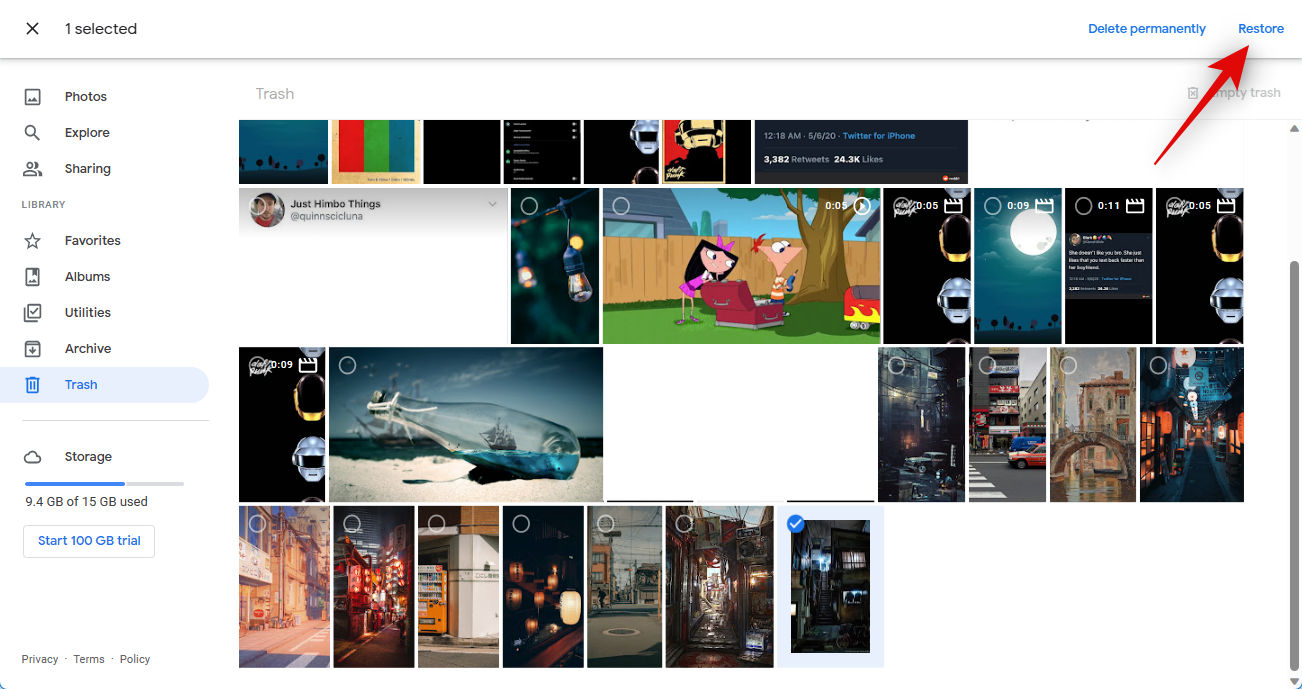Screen dimensions: 1302x689
Task: Open the Venice bridge painting thumbnail
Action: [x=1093, y=424]
